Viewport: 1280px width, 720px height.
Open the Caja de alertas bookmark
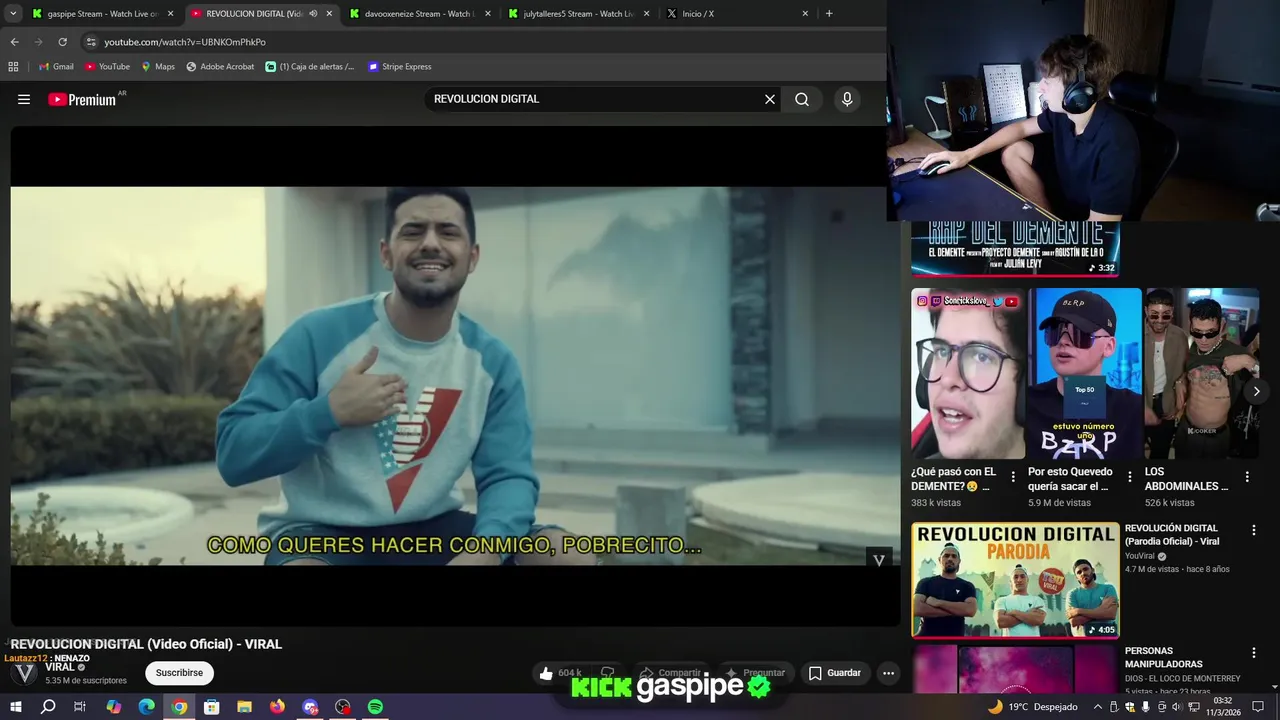310,67
